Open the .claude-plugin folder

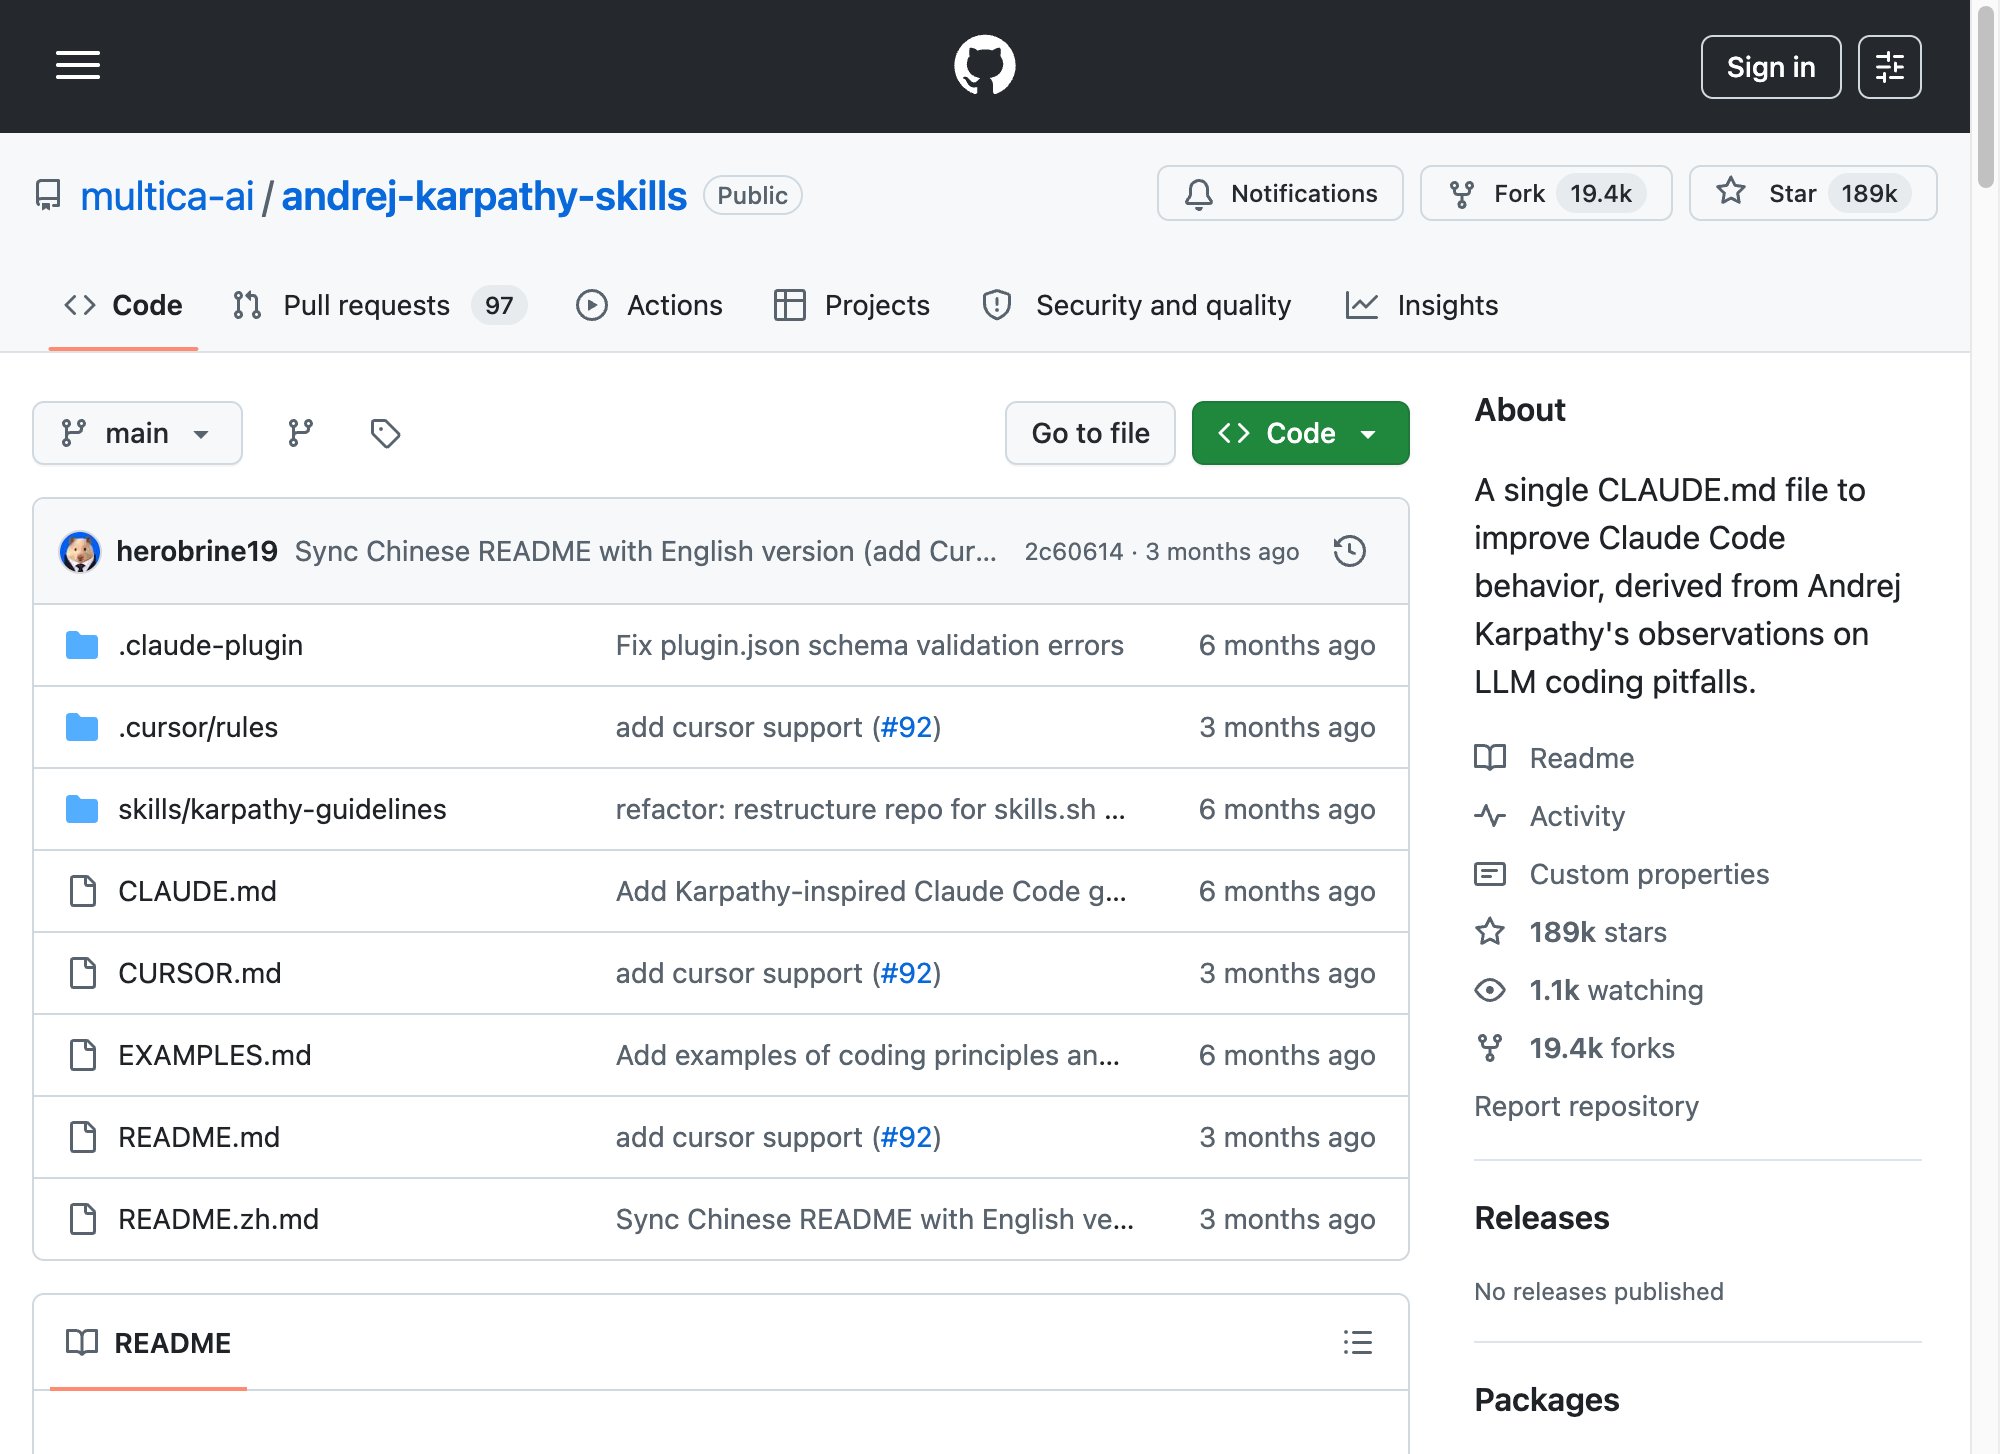pyautogui.click(x=210, y=645)
